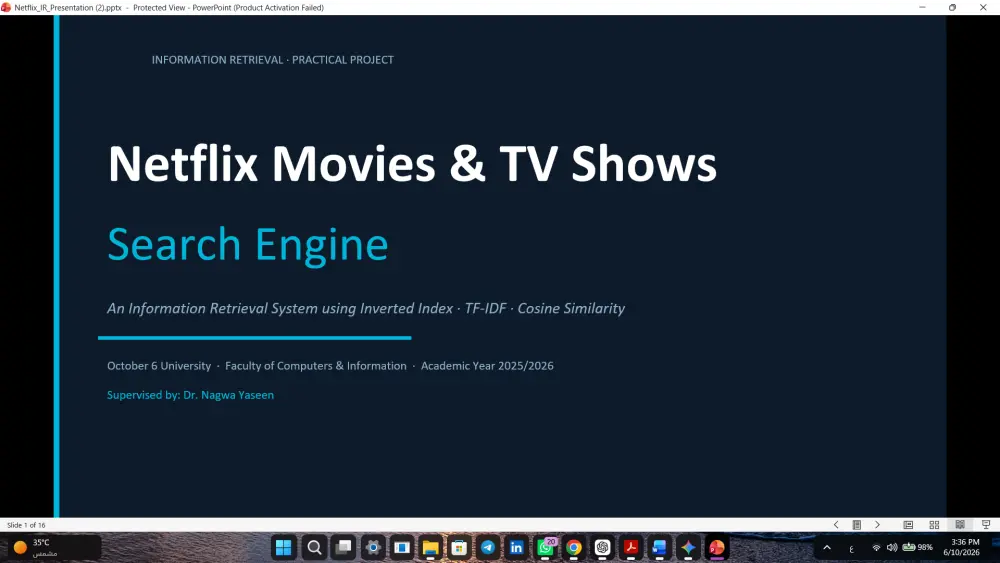The width and height of the screenshot is (1000, 563).
Task: Close the PowerPoint window
Action: 983,7
